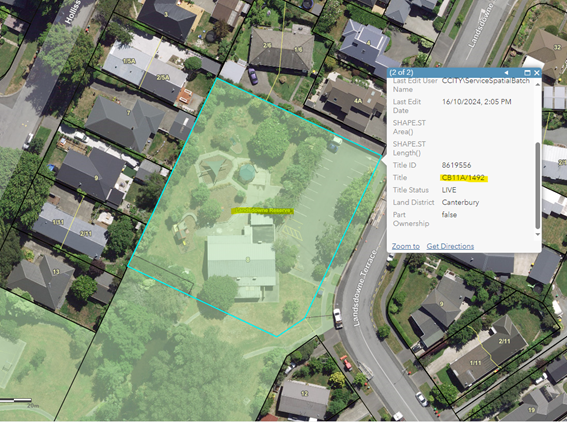This screenshot has height=422, width=567.
Task: Go to previous feature in popup
Action: 506,73
